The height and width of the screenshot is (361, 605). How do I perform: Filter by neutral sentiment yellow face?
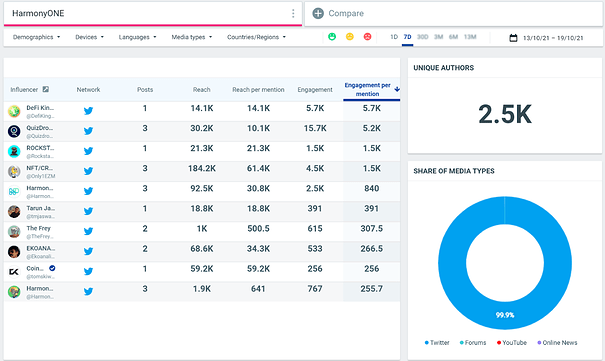350,37
